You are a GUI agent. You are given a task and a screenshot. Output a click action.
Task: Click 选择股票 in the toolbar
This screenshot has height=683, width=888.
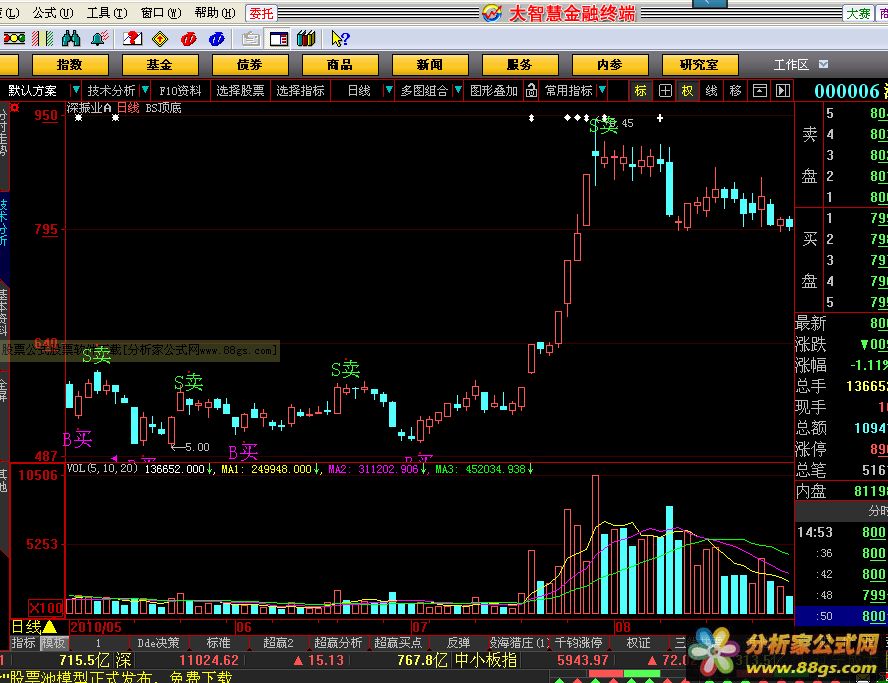[240, 91]
